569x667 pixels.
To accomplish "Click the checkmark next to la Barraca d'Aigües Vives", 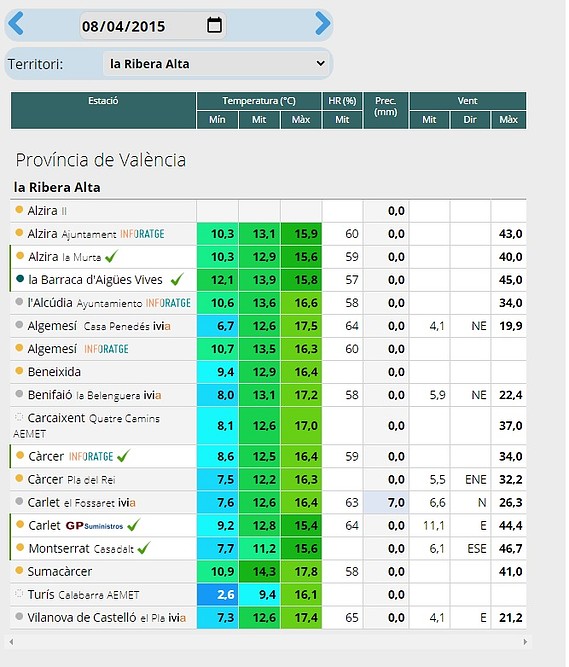I will tap(177, 279).
